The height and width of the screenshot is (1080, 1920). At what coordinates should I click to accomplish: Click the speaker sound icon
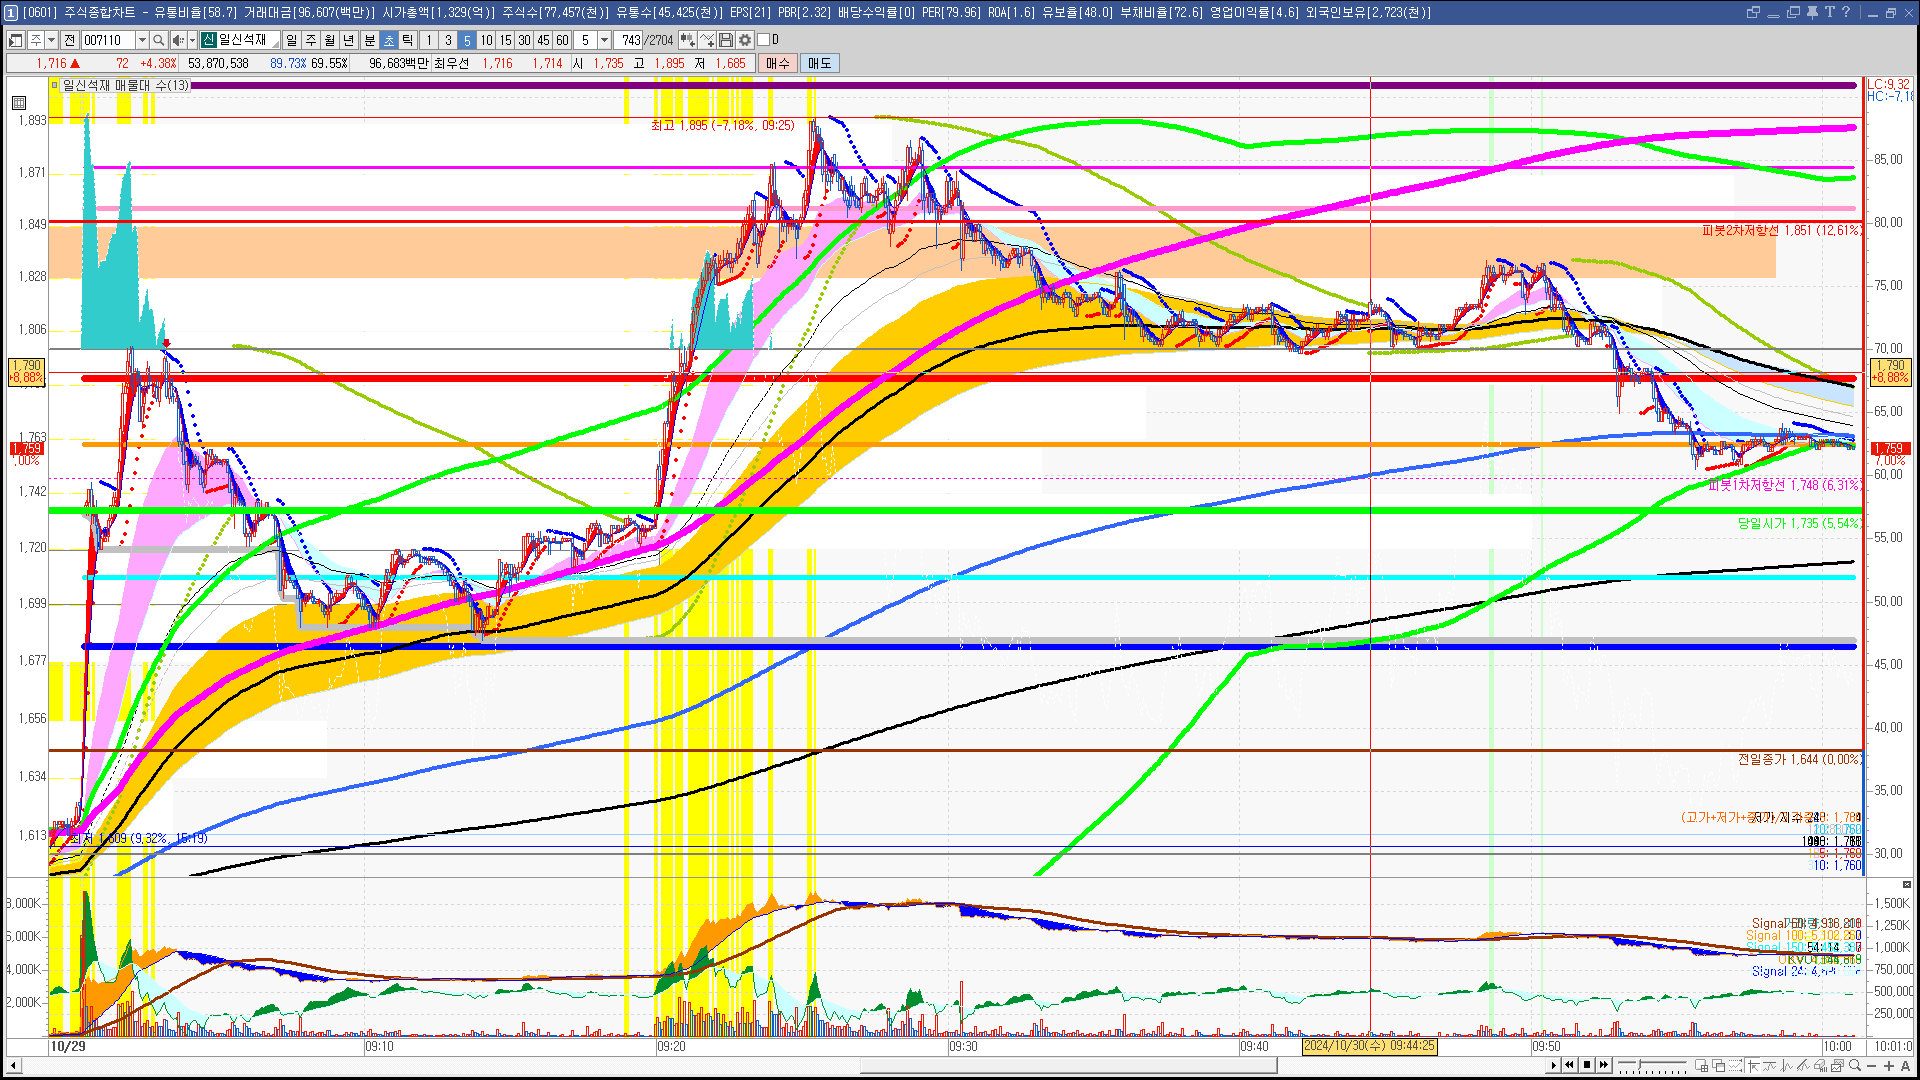click(x=177, y=40)
